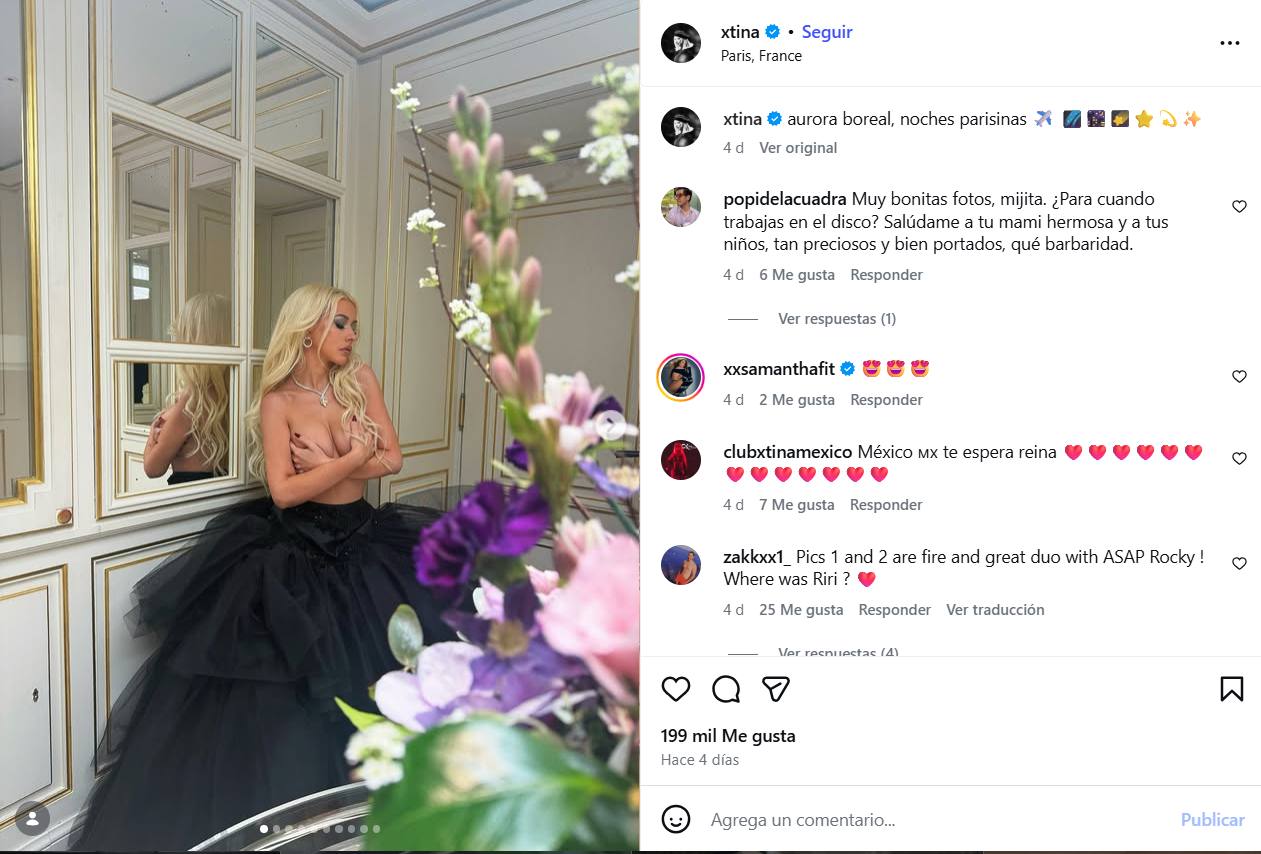1261x854 pixels.
Task: Click the tagged people icon on photo
Action: point(32,820)
